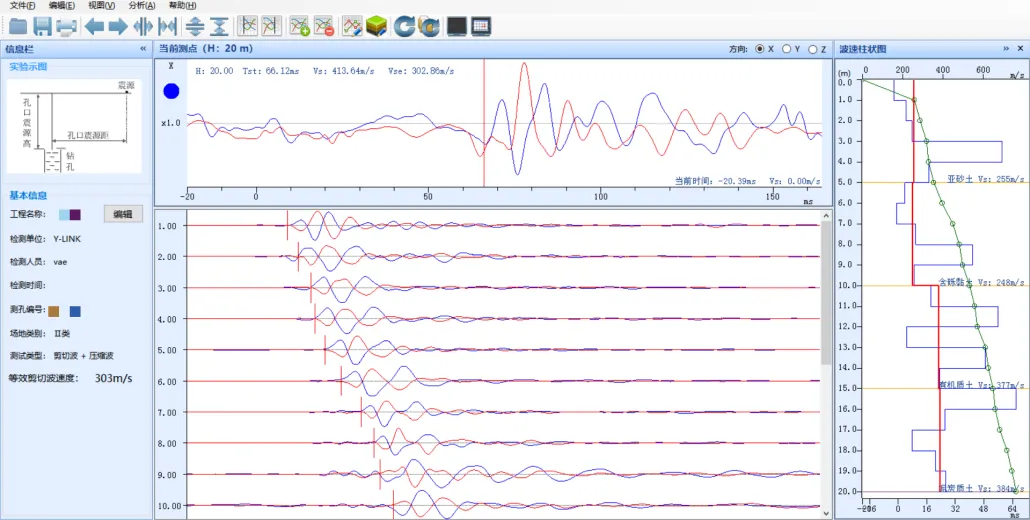Click the add curve green plus icon
Image resolution: width=1030 pixels, height=520 pixels.
click(x=299, y=26)
